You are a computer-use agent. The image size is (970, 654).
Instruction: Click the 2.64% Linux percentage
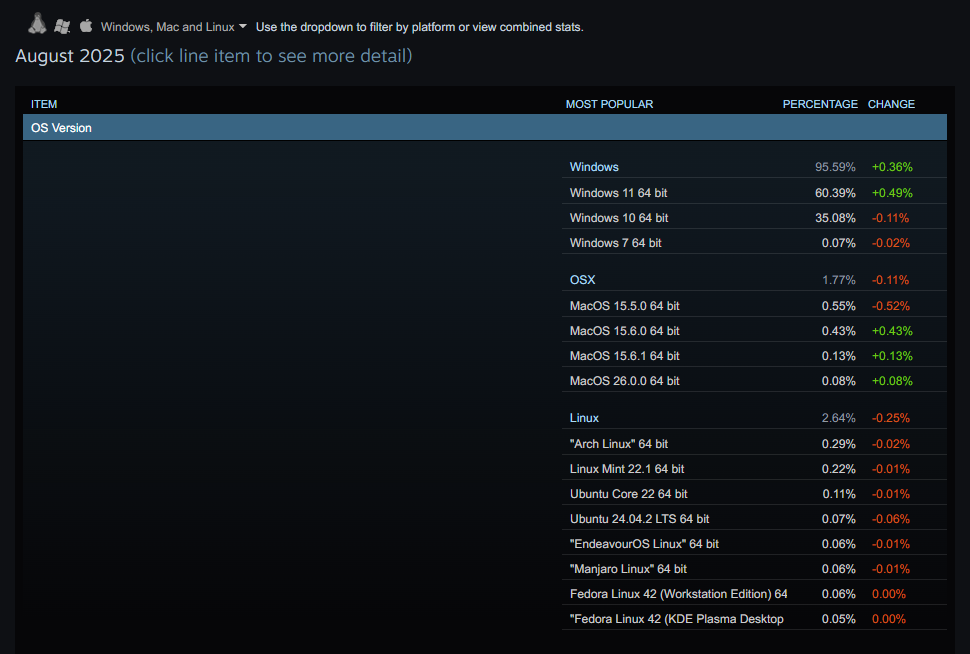click(x=838, y=418)
